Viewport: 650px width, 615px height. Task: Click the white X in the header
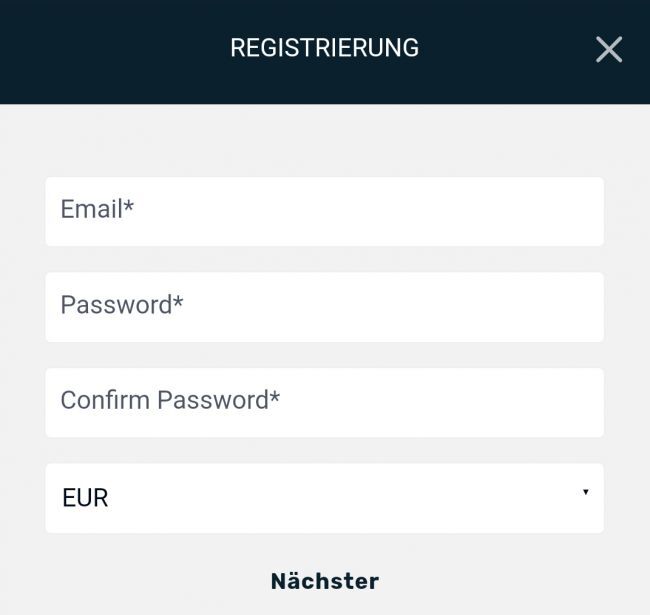click(608, 49)
